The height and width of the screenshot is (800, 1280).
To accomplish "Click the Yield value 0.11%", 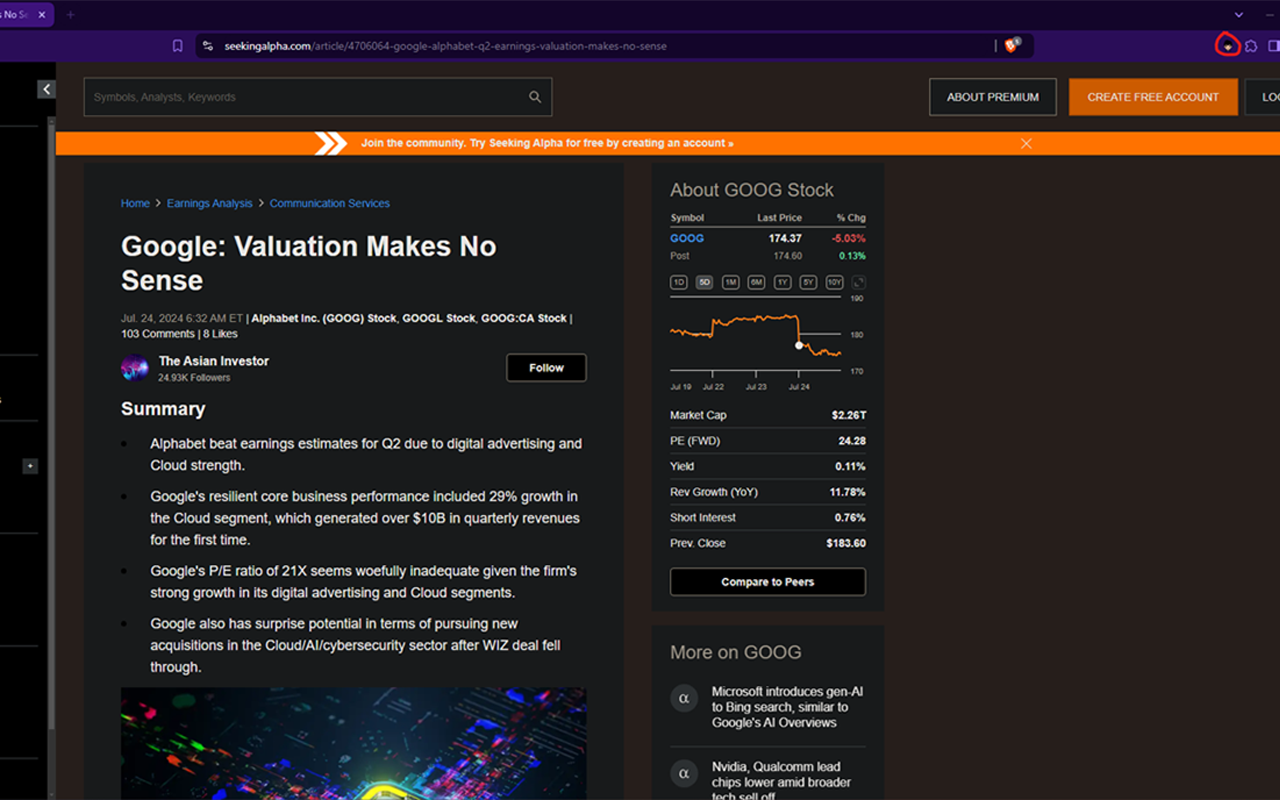I will 851,467.
